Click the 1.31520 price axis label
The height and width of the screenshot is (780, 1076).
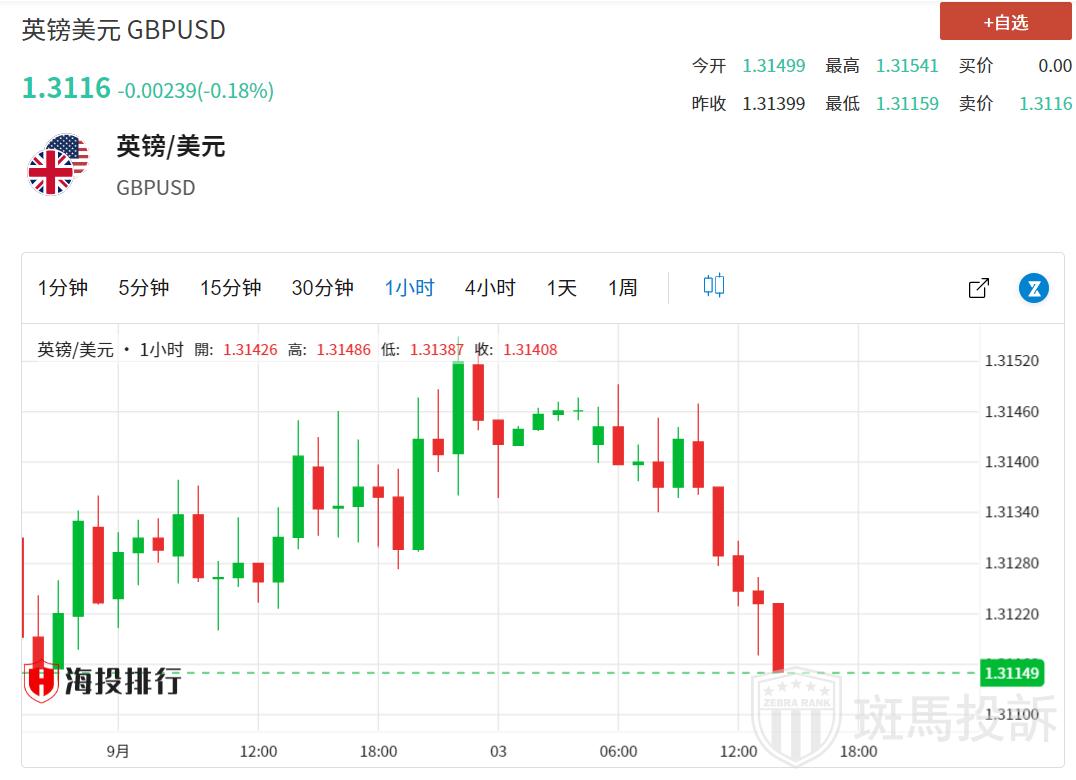click(1011, 361)
